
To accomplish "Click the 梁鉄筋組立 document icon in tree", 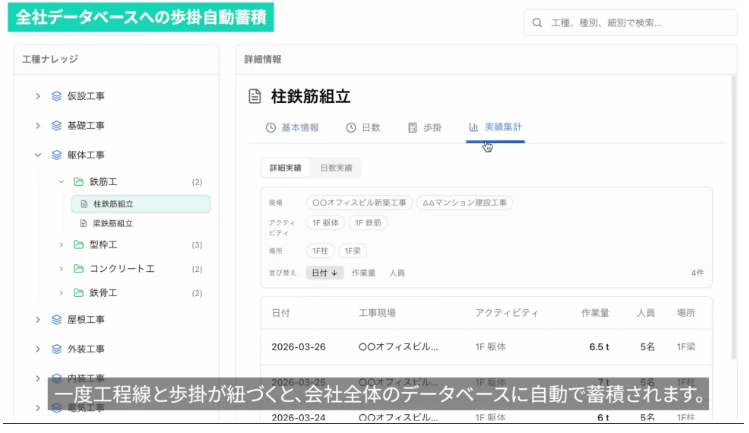I will pyautogui.click(x=83, y=223).
